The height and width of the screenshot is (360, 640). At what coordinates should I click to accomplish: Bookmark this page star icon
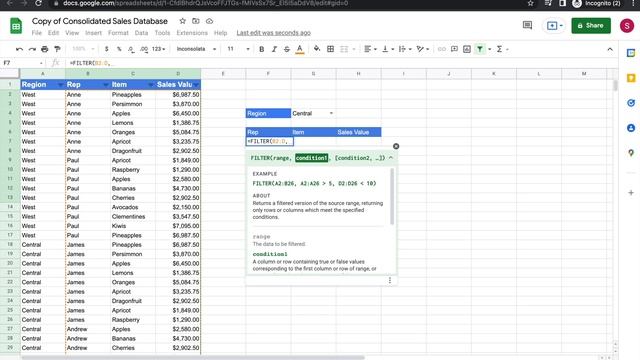(x=530, y=3)
